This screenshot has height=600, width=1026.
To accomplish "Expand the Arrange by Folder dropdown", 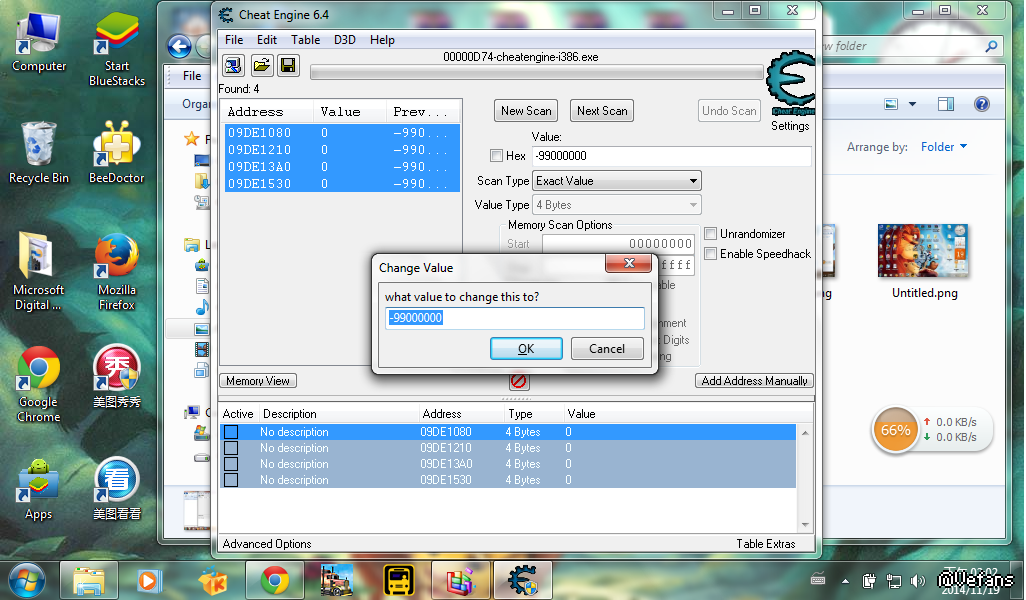I will point(944,147).
